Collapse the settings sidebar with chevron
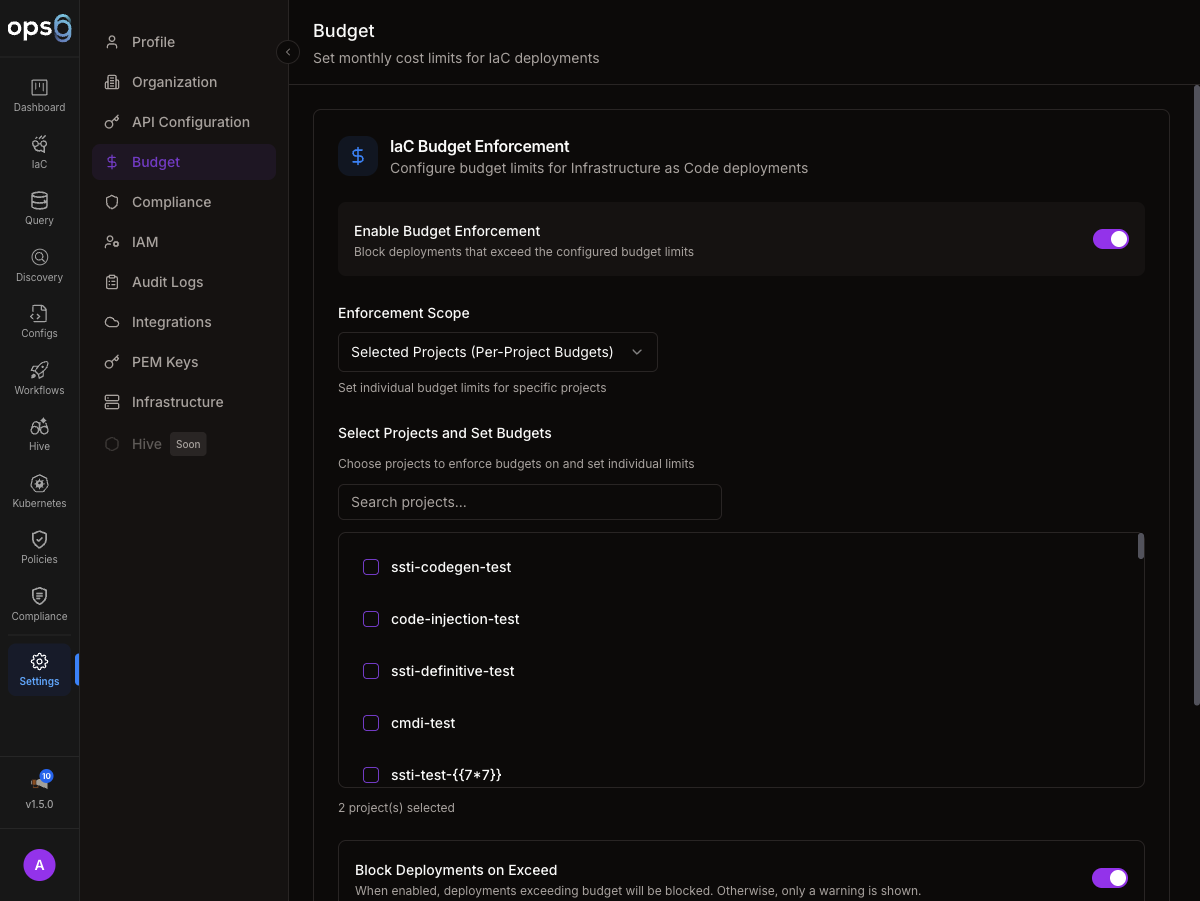1200x901 pixels. tap(288, 52)
